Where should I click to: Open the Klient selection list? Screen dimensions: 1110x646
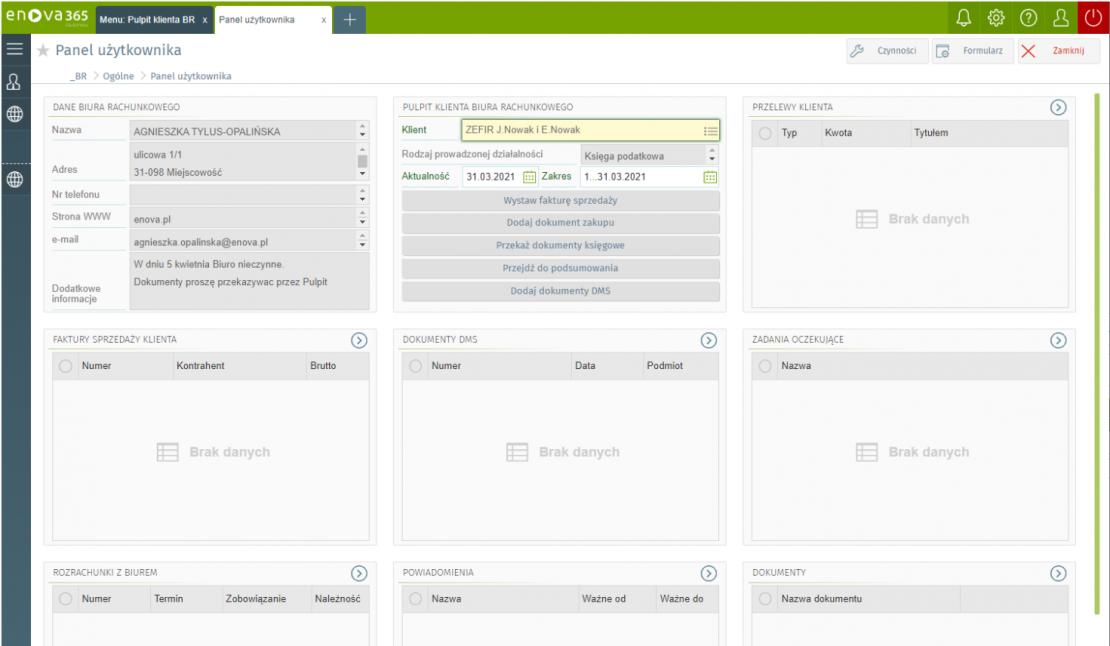coord(710,130)
